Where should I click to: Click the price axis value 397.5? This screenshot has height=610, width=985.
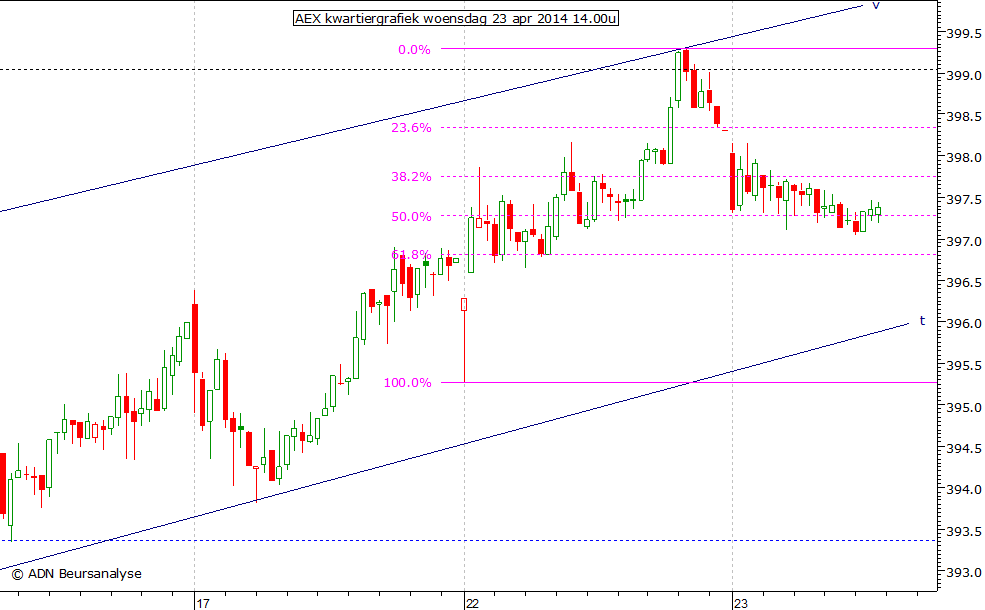(964, 200)
